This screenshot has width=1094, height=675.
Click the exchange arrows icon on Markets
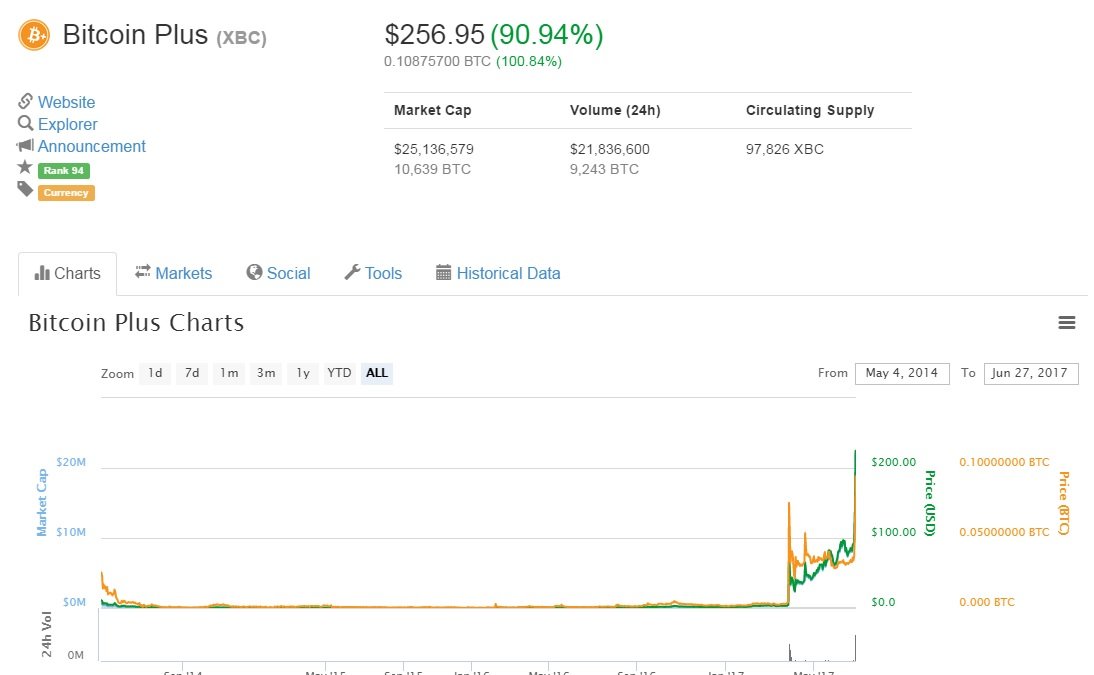[143, 272]
